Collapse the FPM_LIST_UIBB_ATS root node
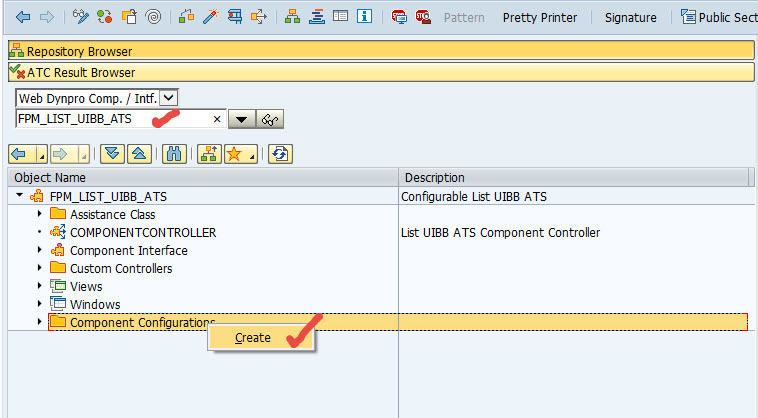 [x=19, y=196]
